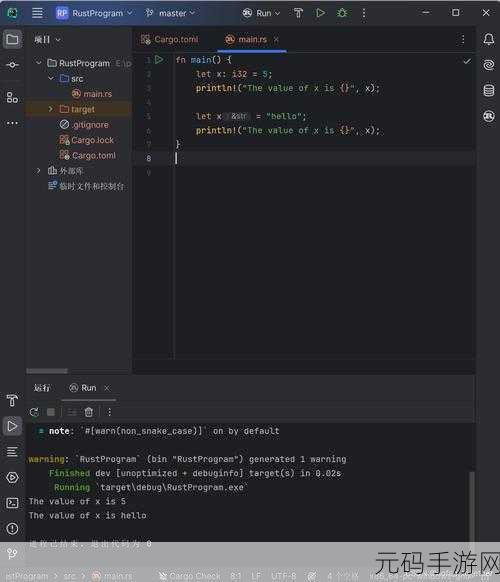Click UTF-8 encoding in status bar
The width and height of the screenshot is (500, 582).
pos(283,576)
